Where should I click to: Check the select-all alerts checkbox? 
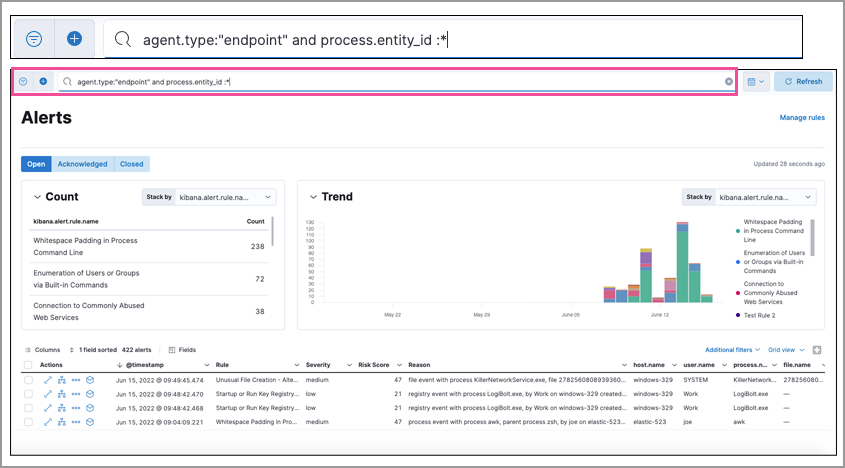tap(28, 365)
